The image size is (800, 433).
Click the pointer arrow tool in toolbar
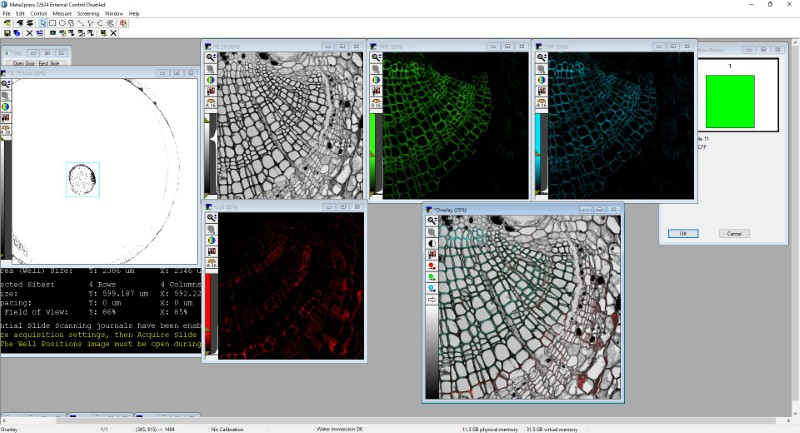tap(41, 23)
